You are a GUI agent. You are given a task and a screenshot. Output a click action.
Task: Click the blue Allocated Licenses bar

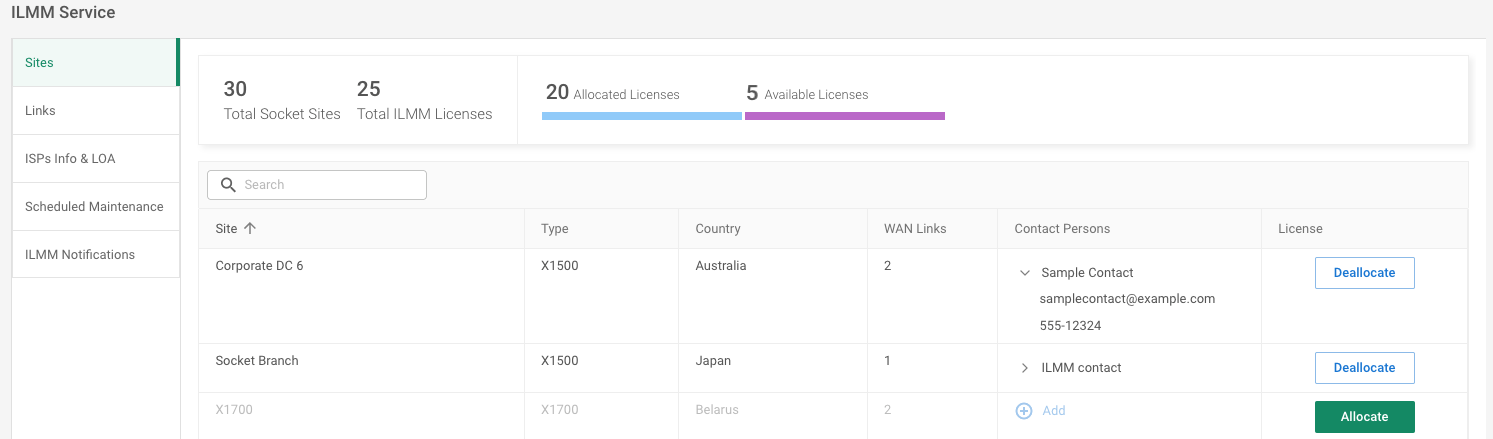(641, 116)
